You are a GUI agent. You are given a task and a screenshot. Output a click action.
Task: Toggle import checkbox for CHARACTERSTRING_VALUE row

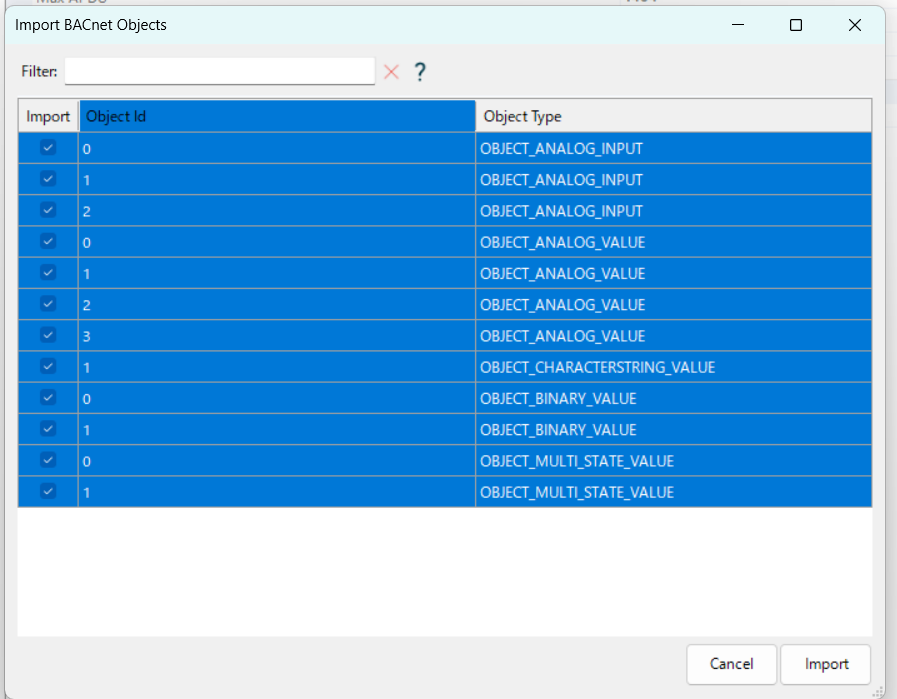point(48,366)
